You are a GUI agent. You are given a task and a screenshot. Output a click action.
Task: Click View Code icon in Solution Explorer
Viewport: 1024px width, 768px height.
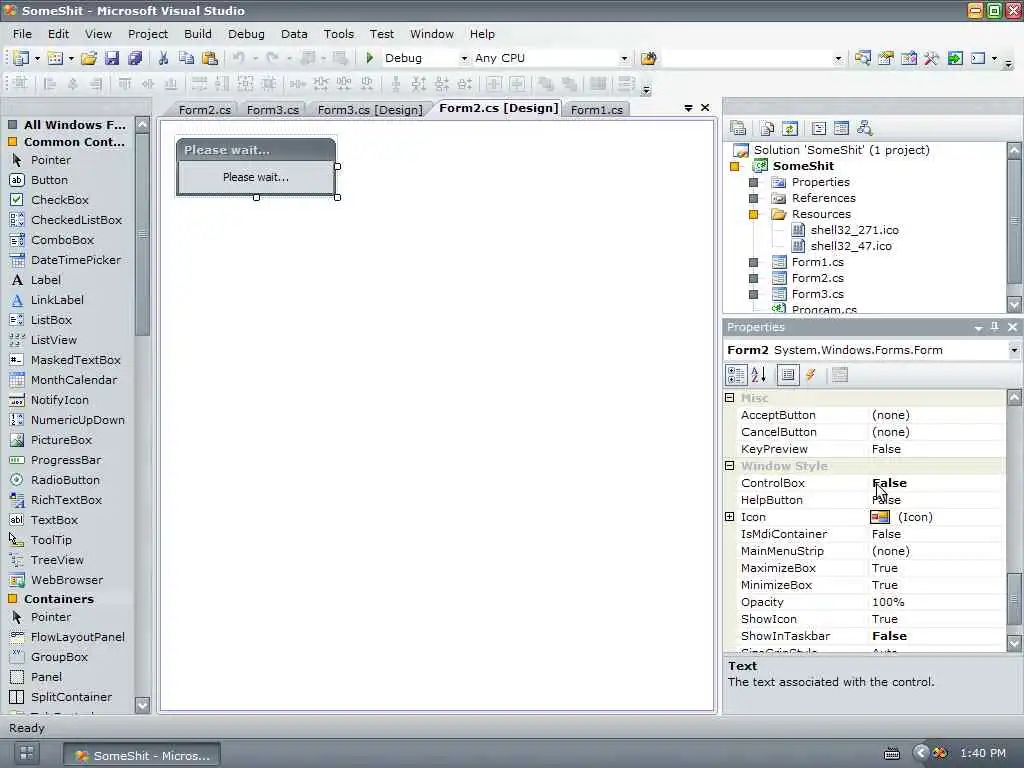click(x=818, y=128)
